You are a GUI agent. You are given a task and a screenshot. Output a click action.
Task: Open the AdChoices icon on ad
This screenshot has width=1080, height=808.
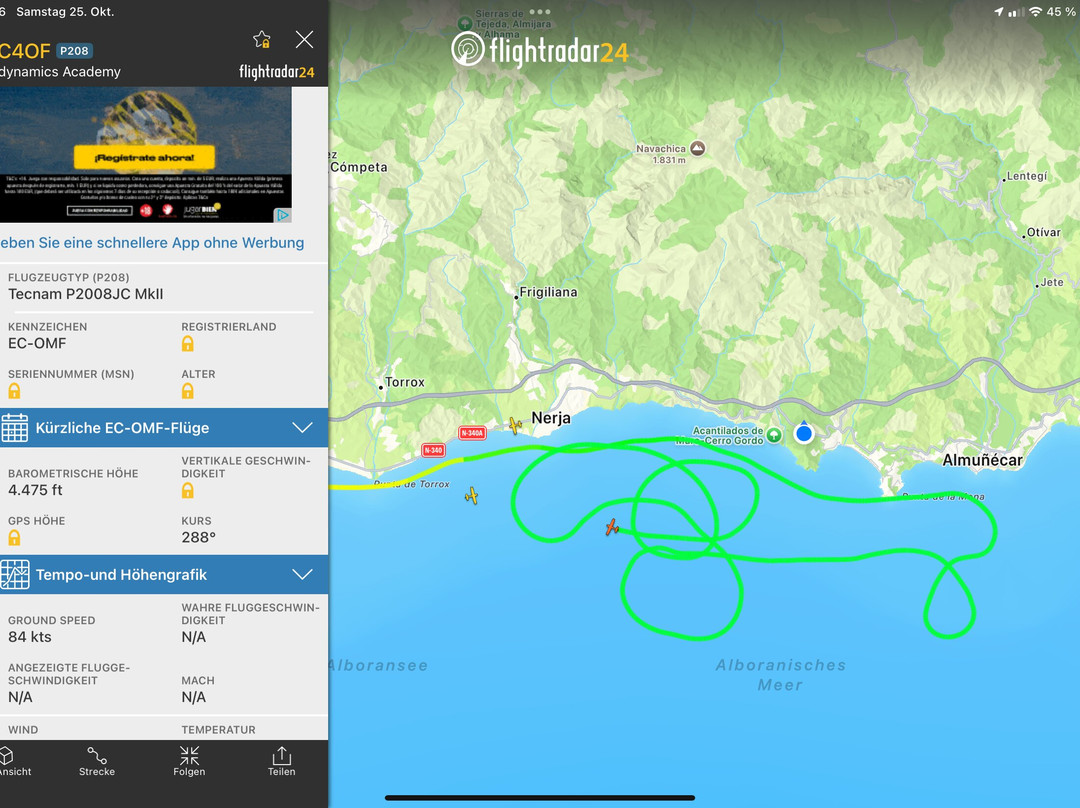(x=283, y=215)
